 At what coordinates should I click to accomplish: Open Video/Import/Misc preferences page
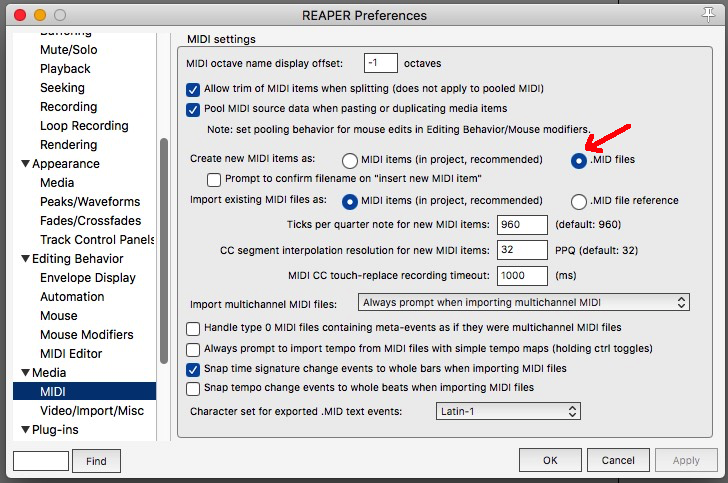click(x=92, y=411)
